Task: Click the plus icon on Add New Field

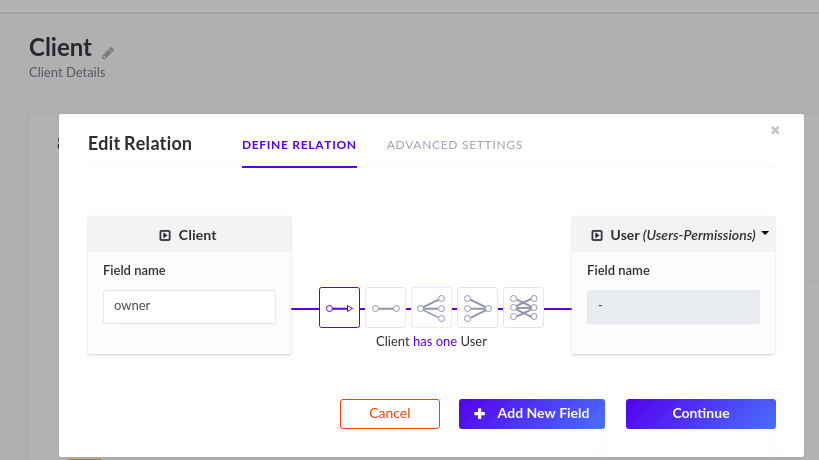Action: (479, 414)
